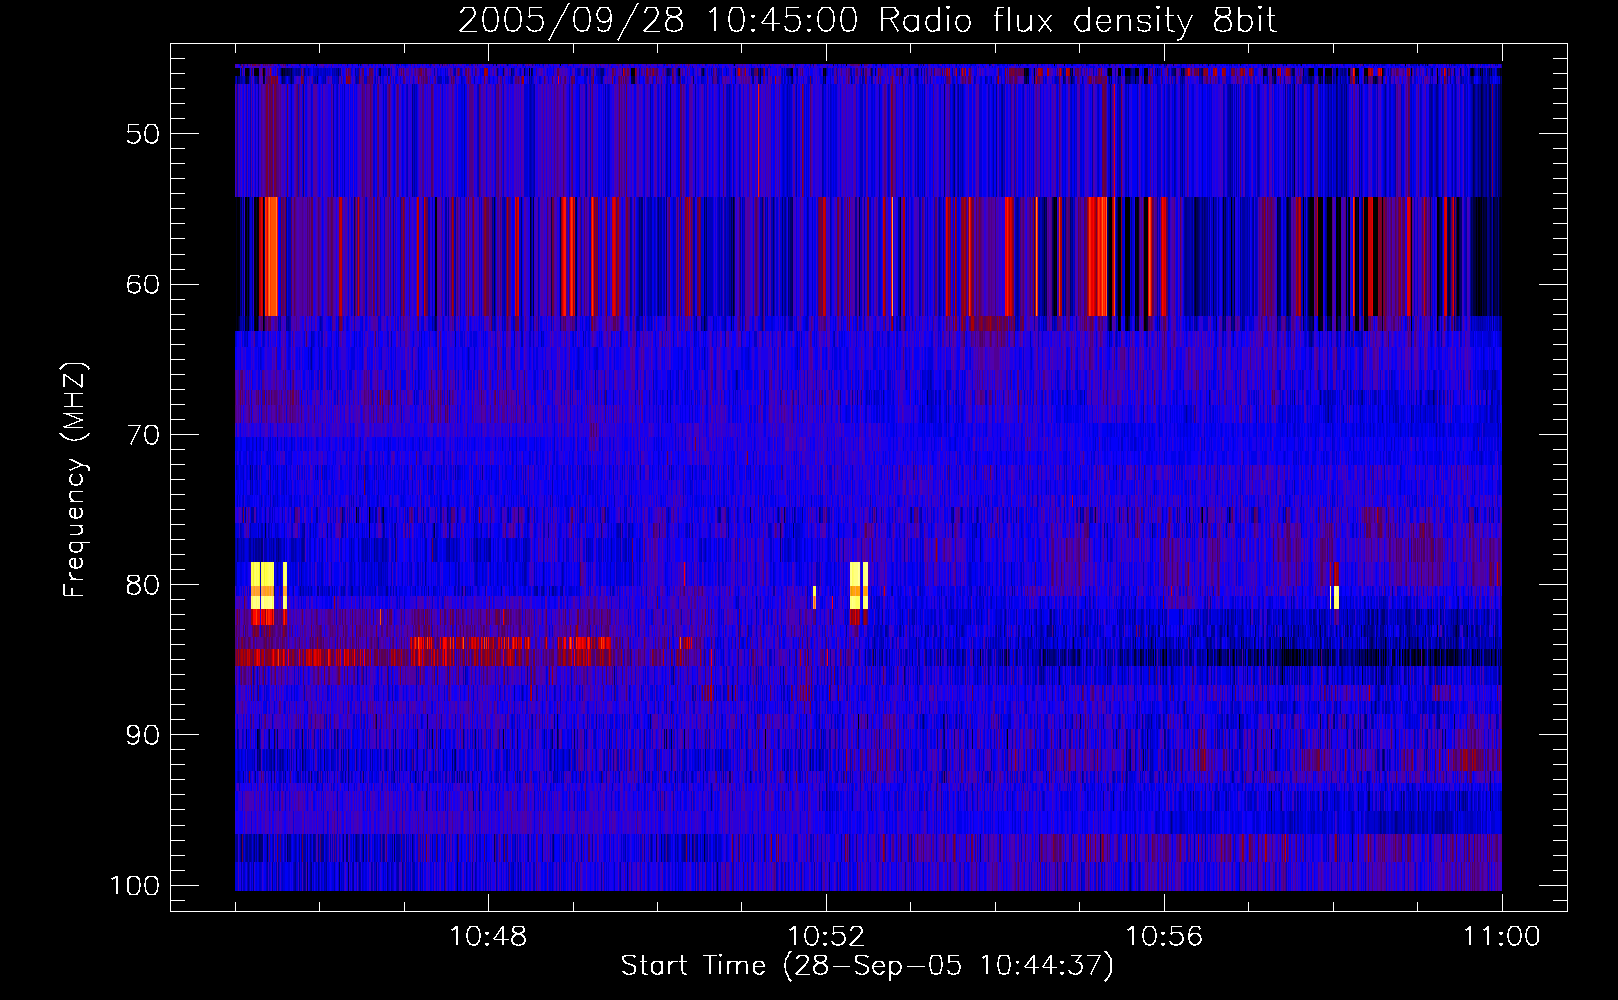The height and width of the screenshot is (1000, 1618).
Task: Select the 11:00 time tick label
Action: click(1502, 937)
